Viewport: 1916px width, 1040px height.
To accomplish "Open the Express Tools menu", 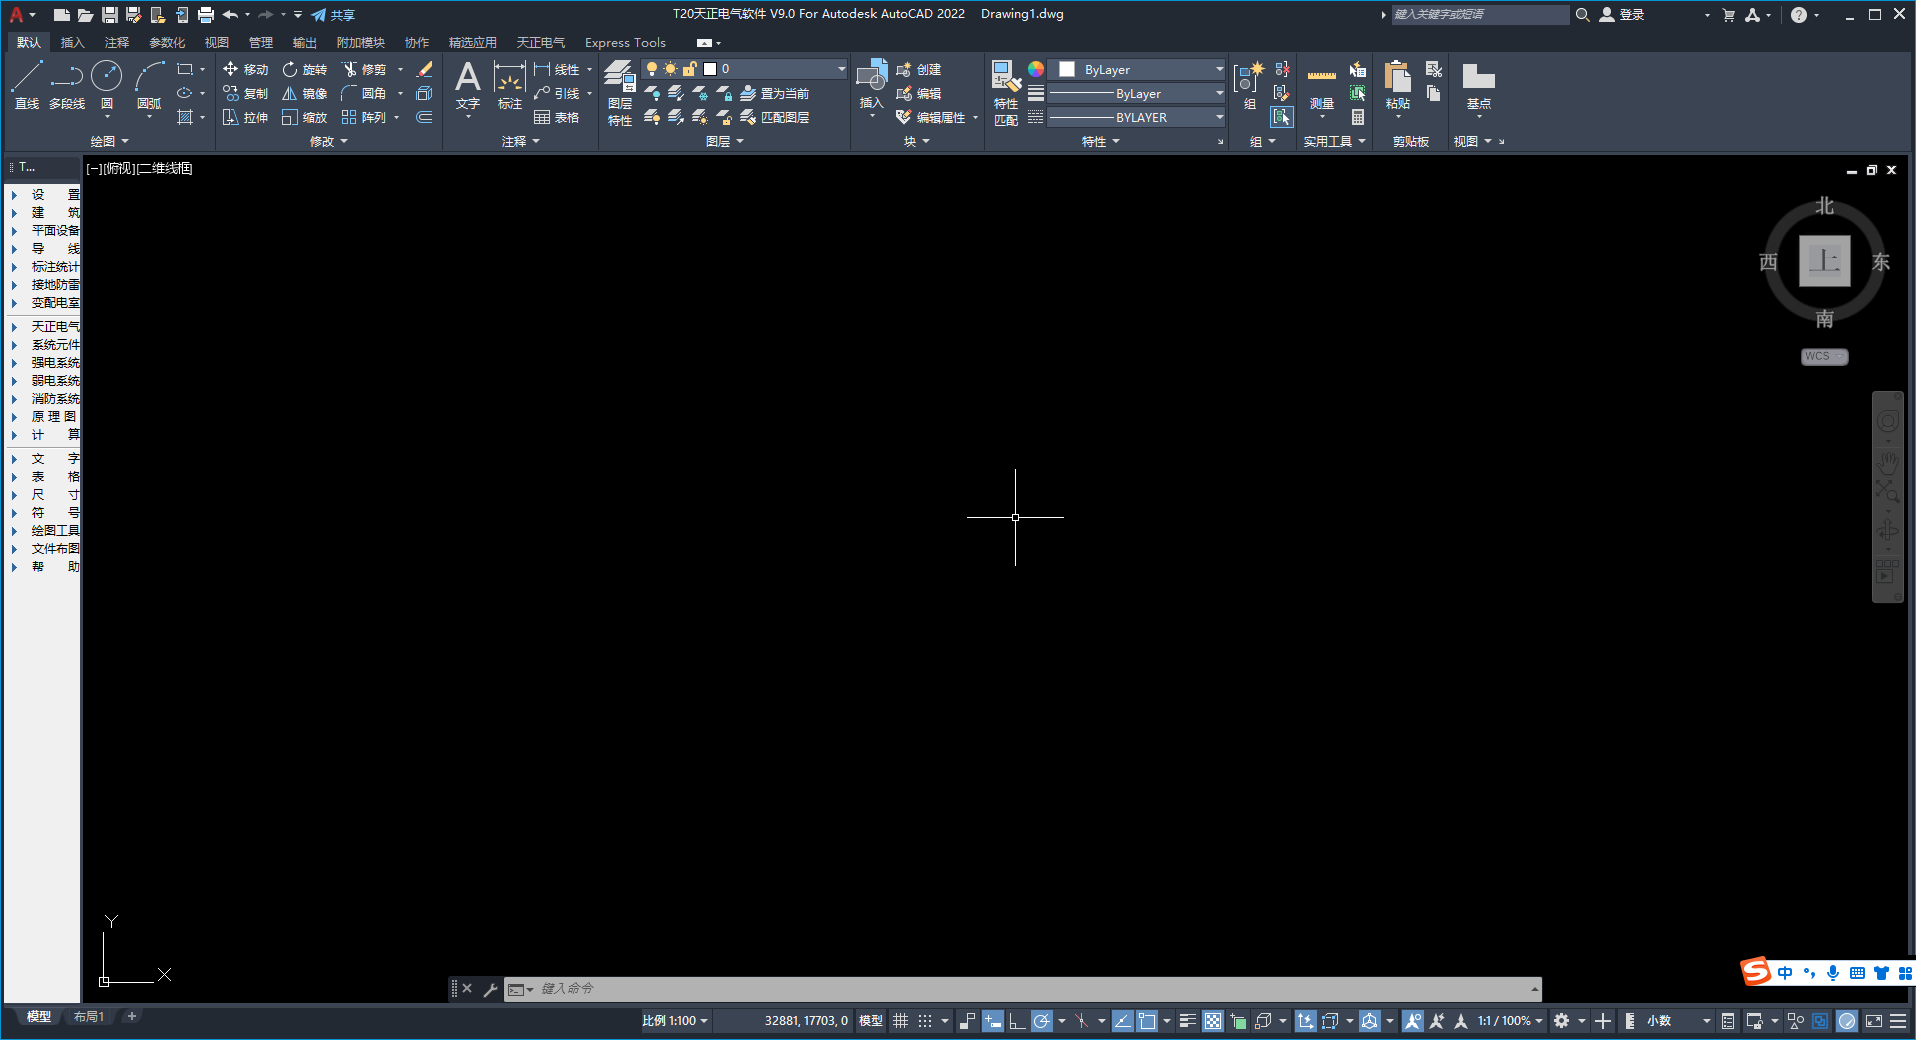I will (x=624, y=42).
